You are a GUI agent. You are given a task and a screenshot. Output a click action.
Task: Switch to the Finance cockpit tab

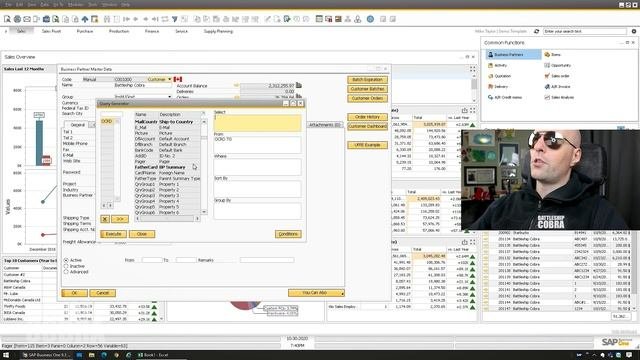(x=152, y=31)
